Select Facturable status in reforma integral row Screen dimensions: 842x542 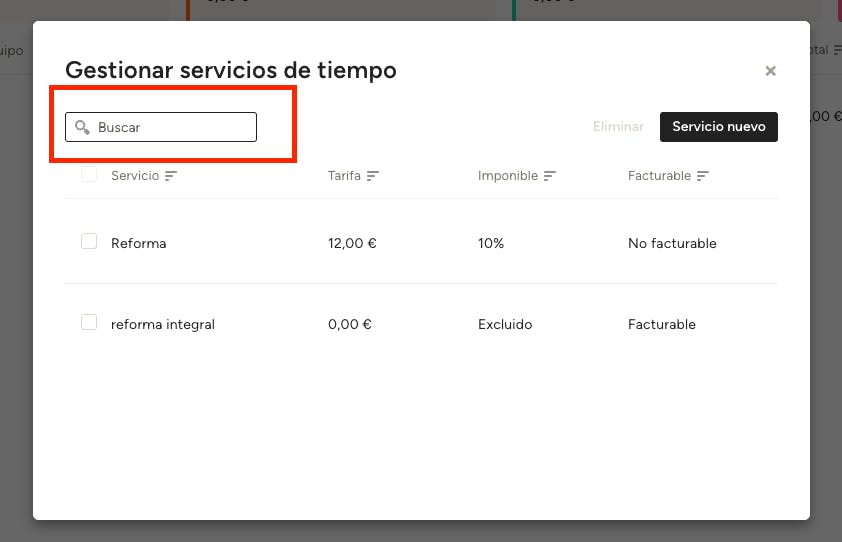tap(662, 324)
